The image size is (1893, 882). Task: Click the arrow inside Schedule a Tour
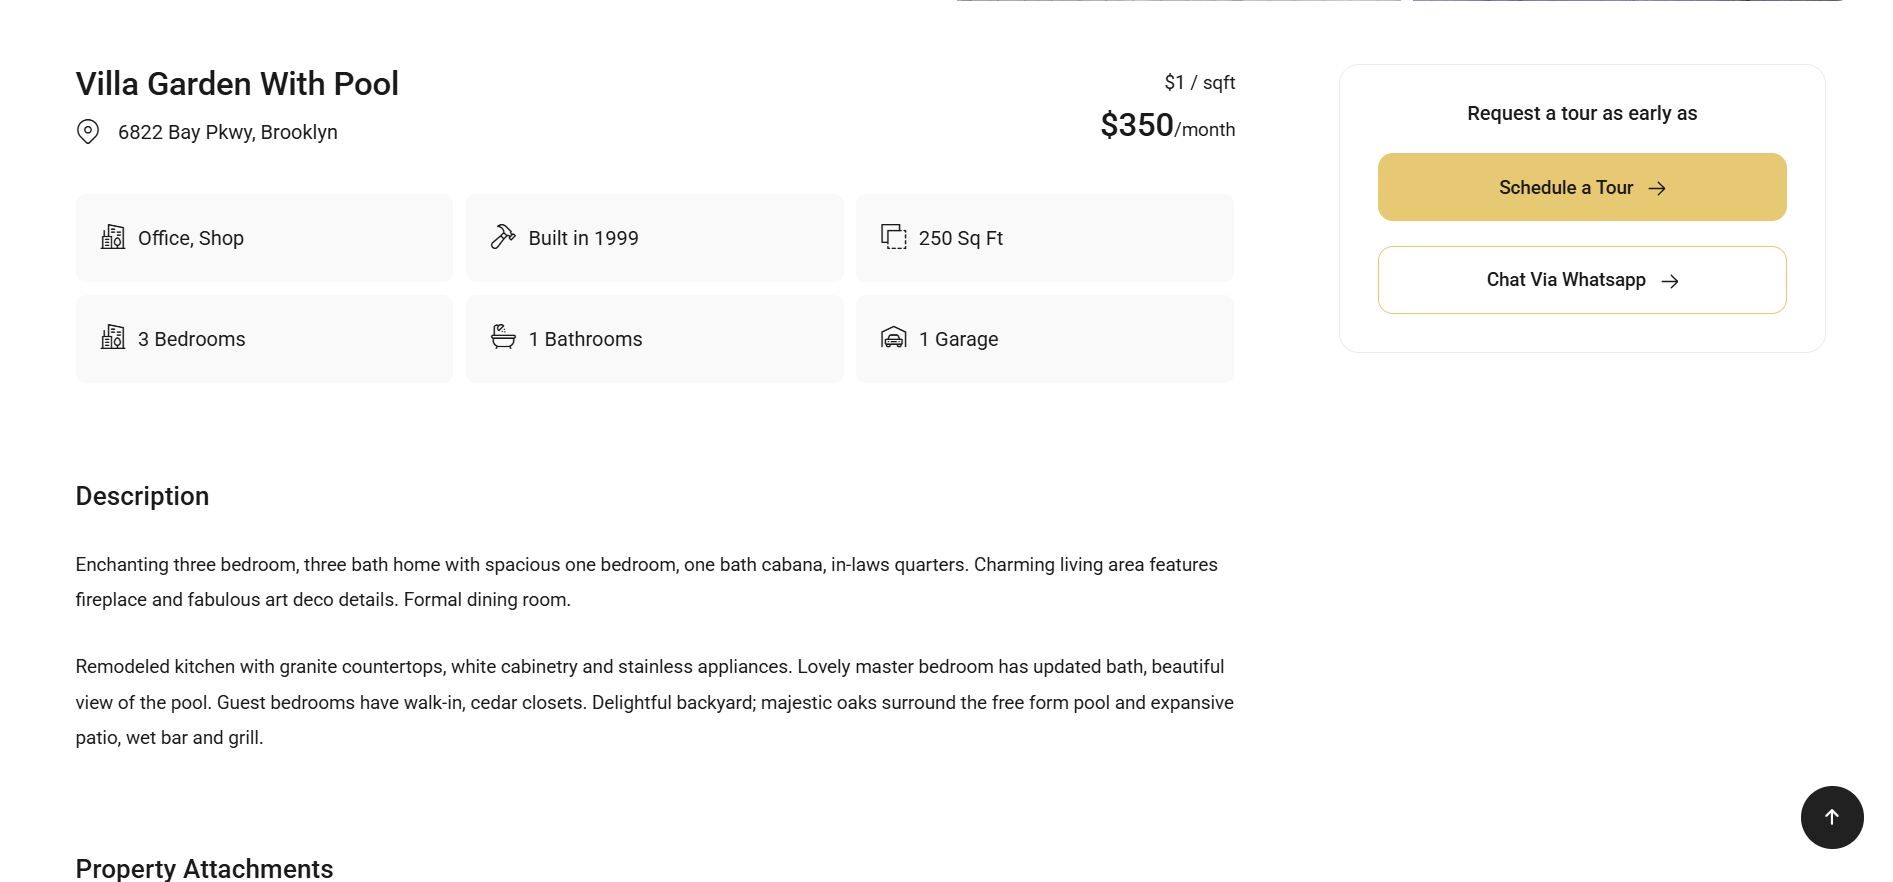click(x=1657, y=188)
